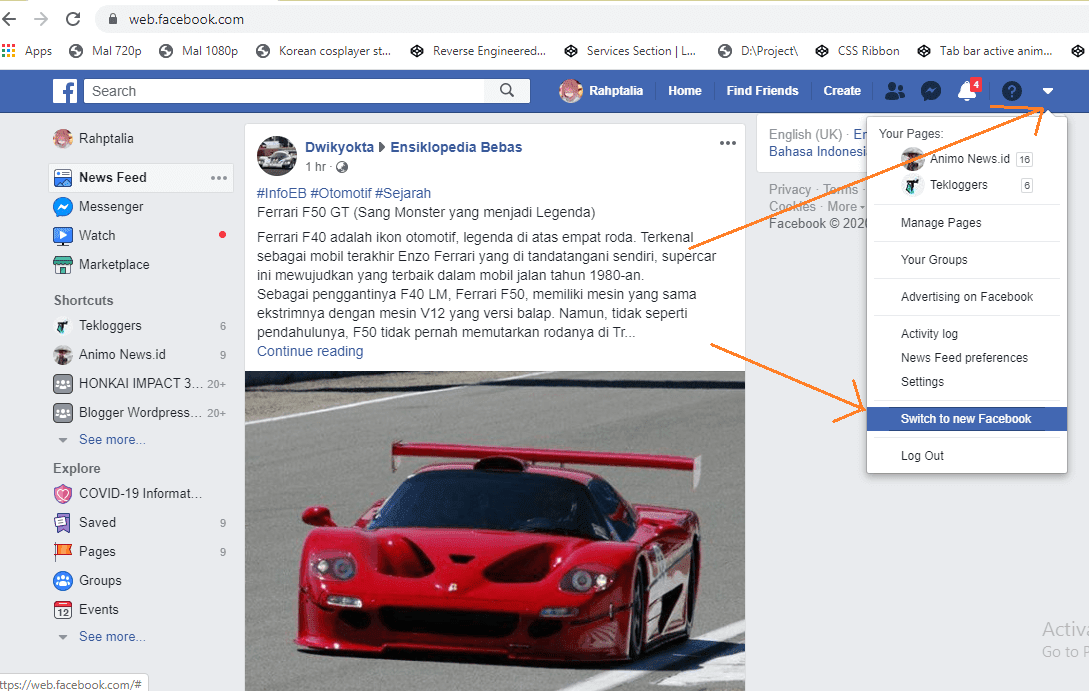
Task: Open Dwikyokta profile link
Action: click(339, 147)
